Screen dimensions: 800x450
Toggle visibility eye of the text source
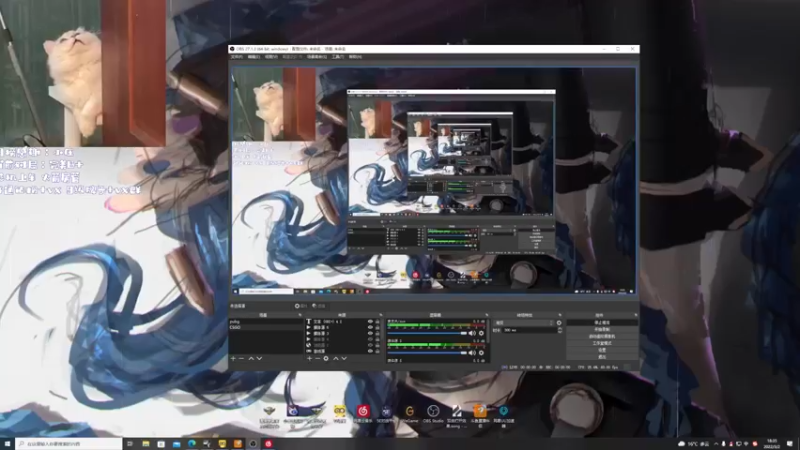click(x=370, y=321)
